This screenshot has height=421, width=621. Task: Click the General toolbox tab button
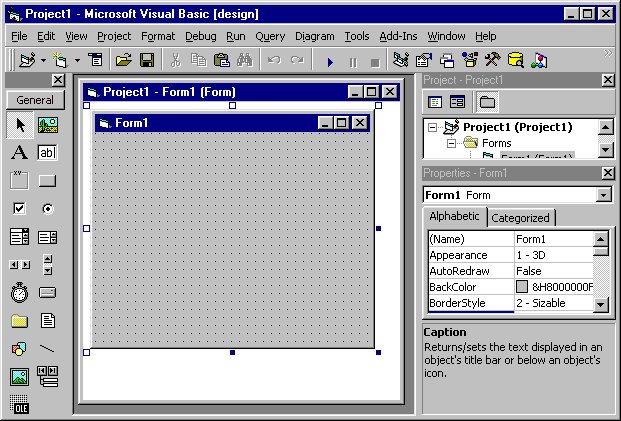pos(35,100)
